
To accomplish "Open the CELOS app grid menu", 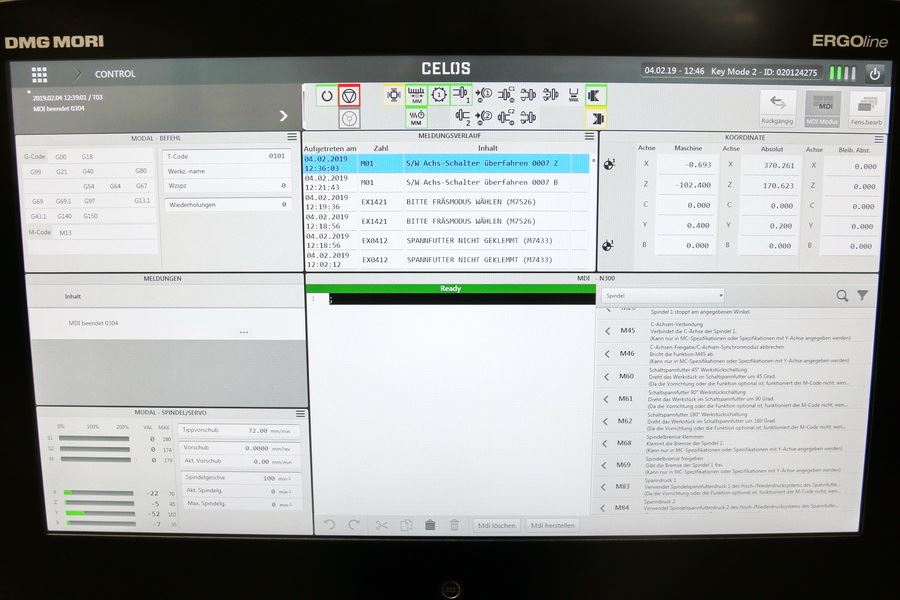I will click(x=39, y=74).
